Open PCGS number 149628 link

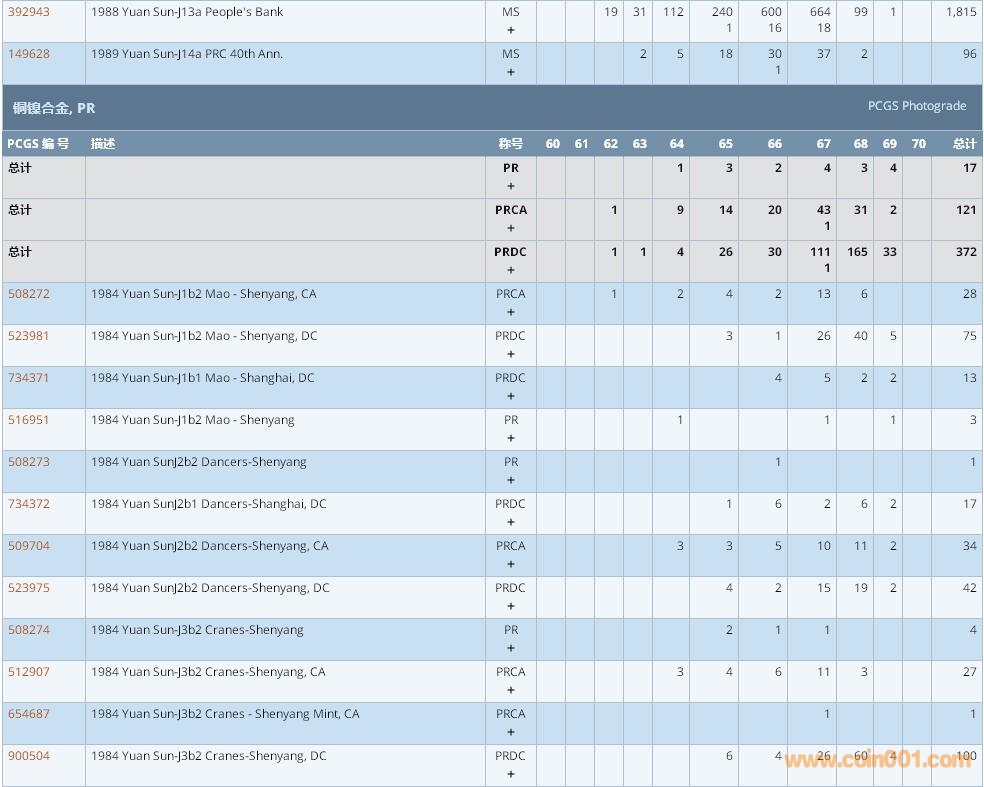point(29,54)
